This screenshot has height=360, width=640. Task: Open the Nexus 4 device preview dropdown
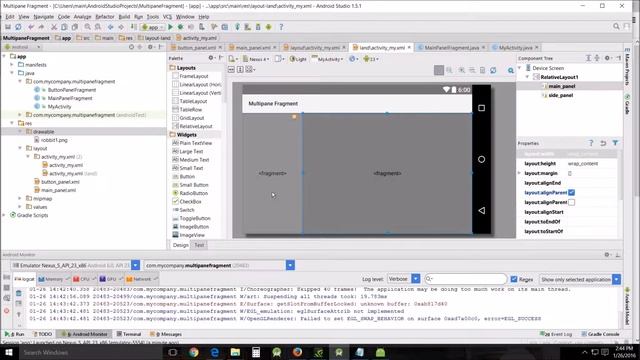click(x=256, y=59)
